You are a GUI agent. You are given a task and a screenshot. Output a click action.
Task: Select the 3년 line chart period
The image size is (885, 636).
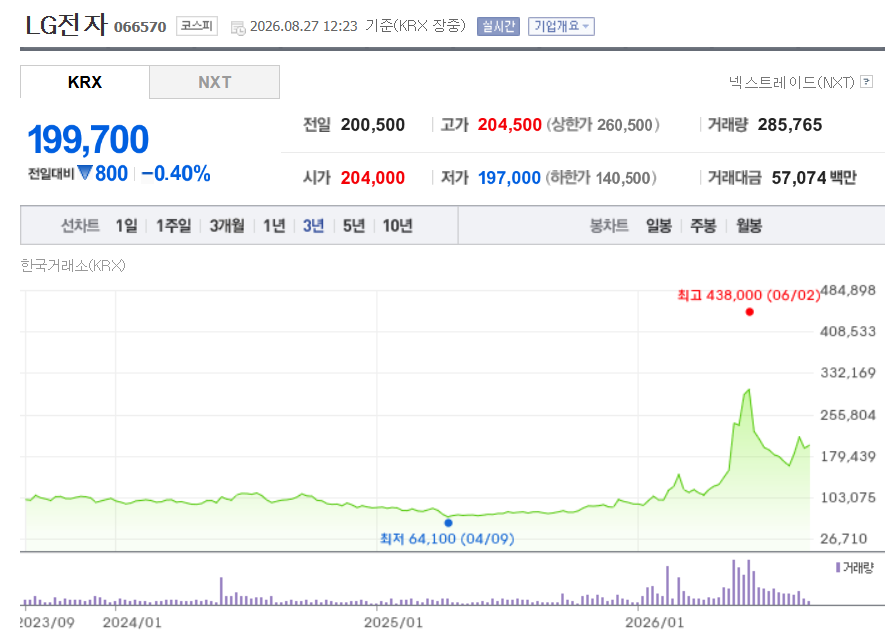[x=313, y=226]
